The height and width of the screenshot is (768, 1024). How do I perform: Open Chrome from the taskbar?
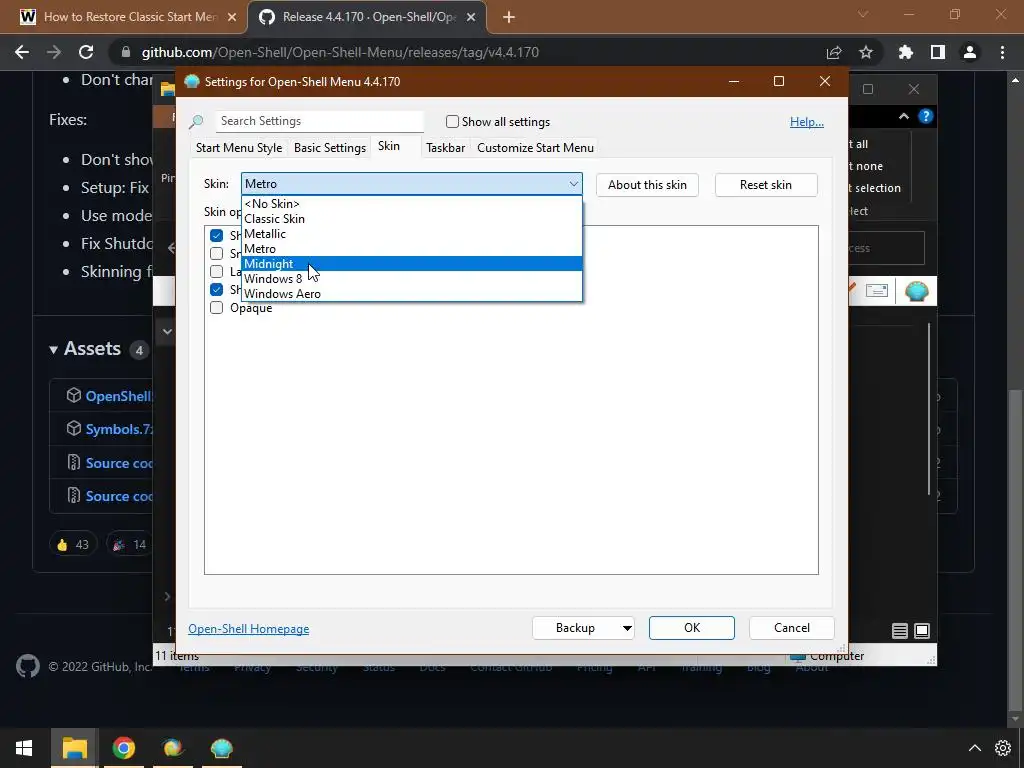123,748
